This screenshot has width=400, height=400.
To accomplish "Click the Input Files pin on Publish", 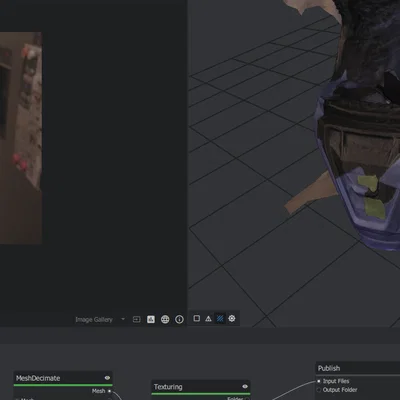I will tap(318, 381).
